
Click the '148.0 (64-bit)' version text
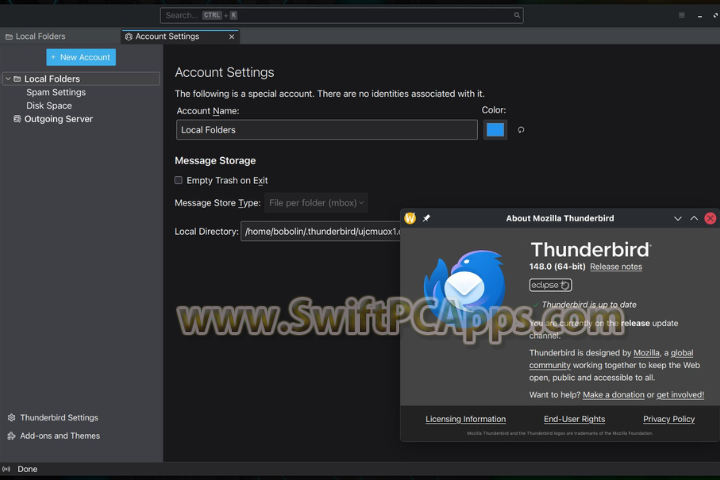(x=557, y=266)
